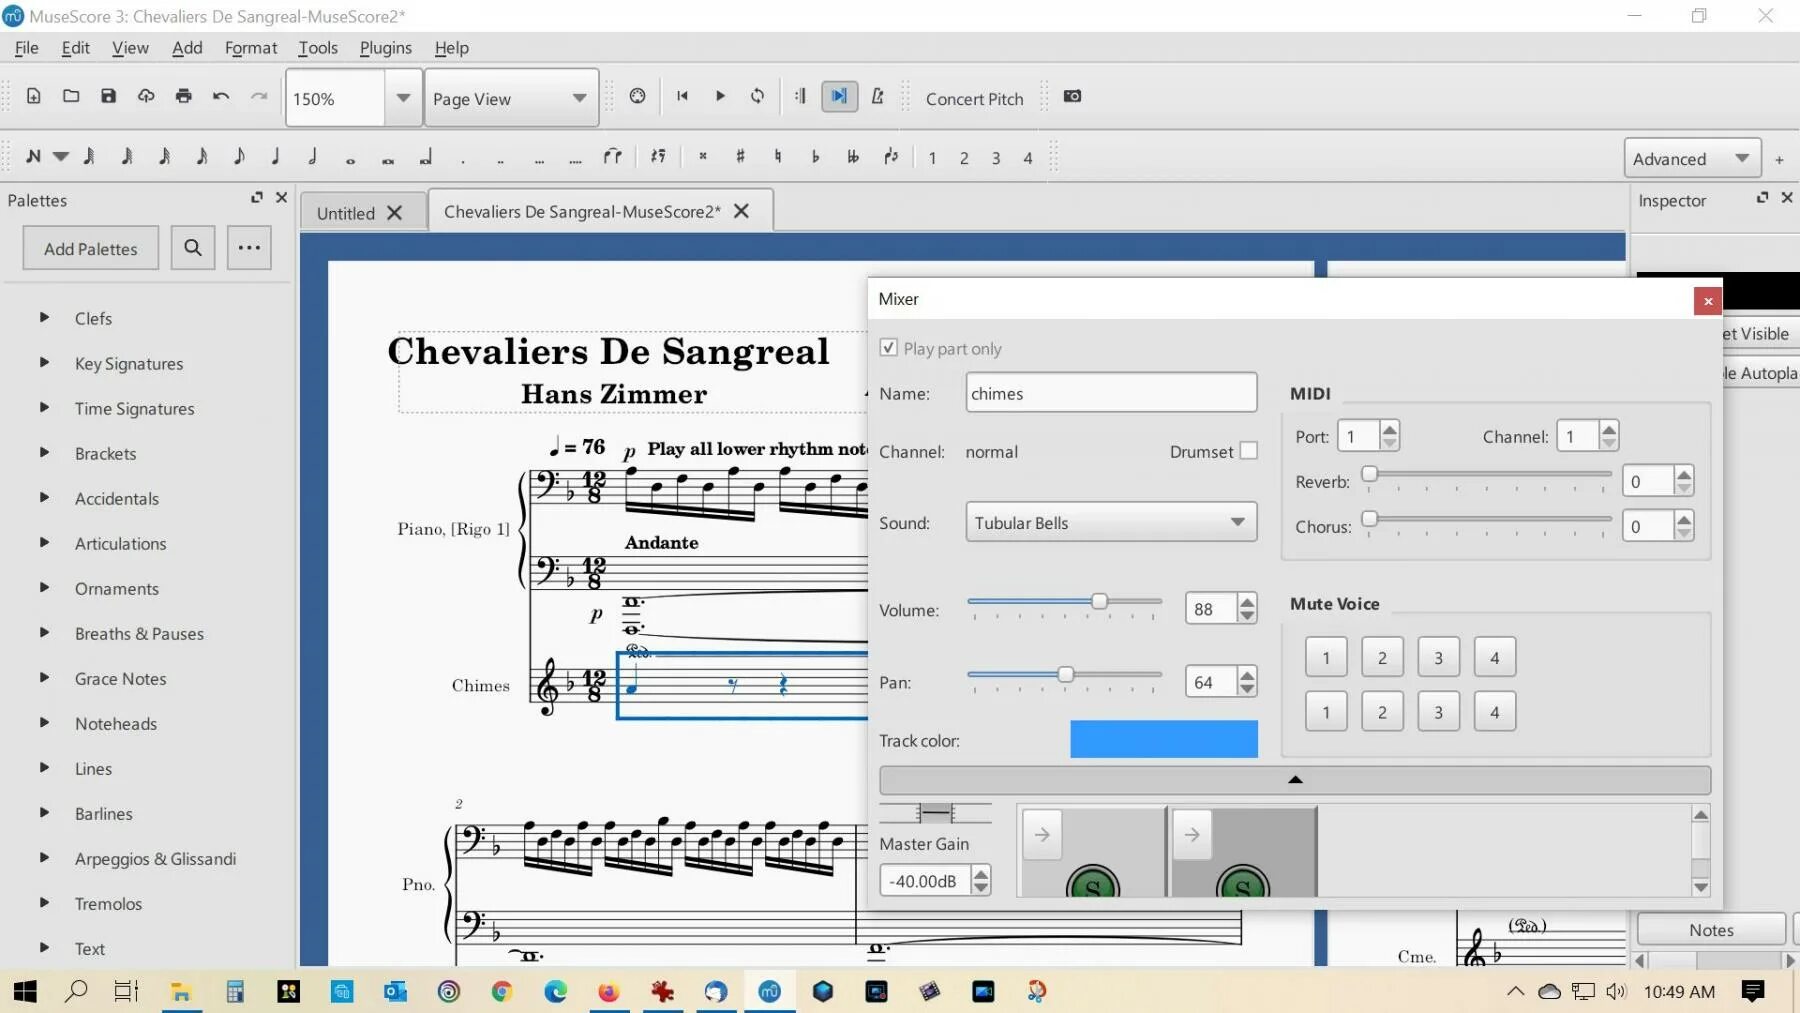Open Google Chrome from the taskbar
1800x1013 pixels.
click(502, 991)
